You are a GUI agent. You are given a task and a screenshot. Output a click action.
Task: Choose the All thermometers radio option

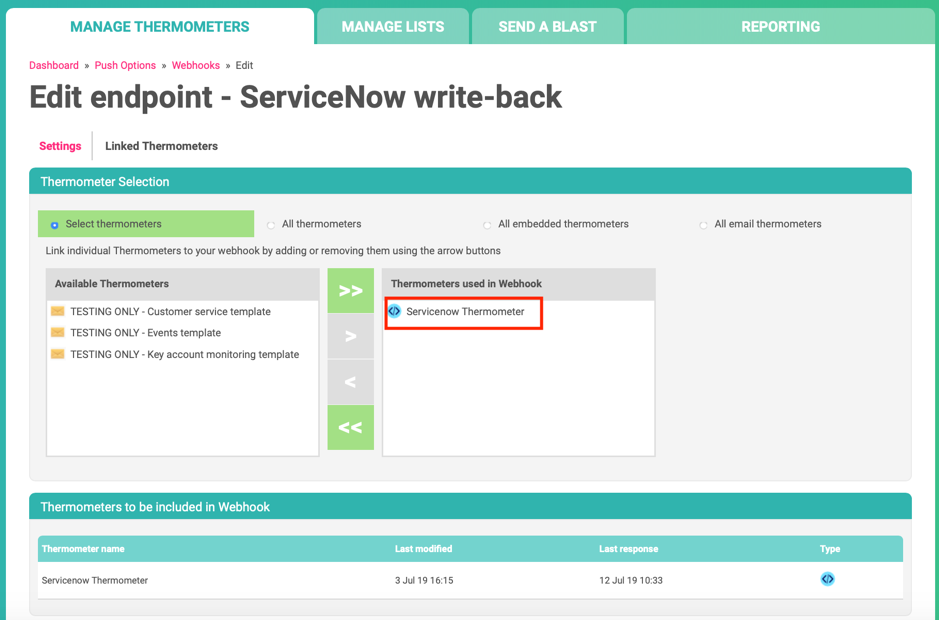point(271,225)
